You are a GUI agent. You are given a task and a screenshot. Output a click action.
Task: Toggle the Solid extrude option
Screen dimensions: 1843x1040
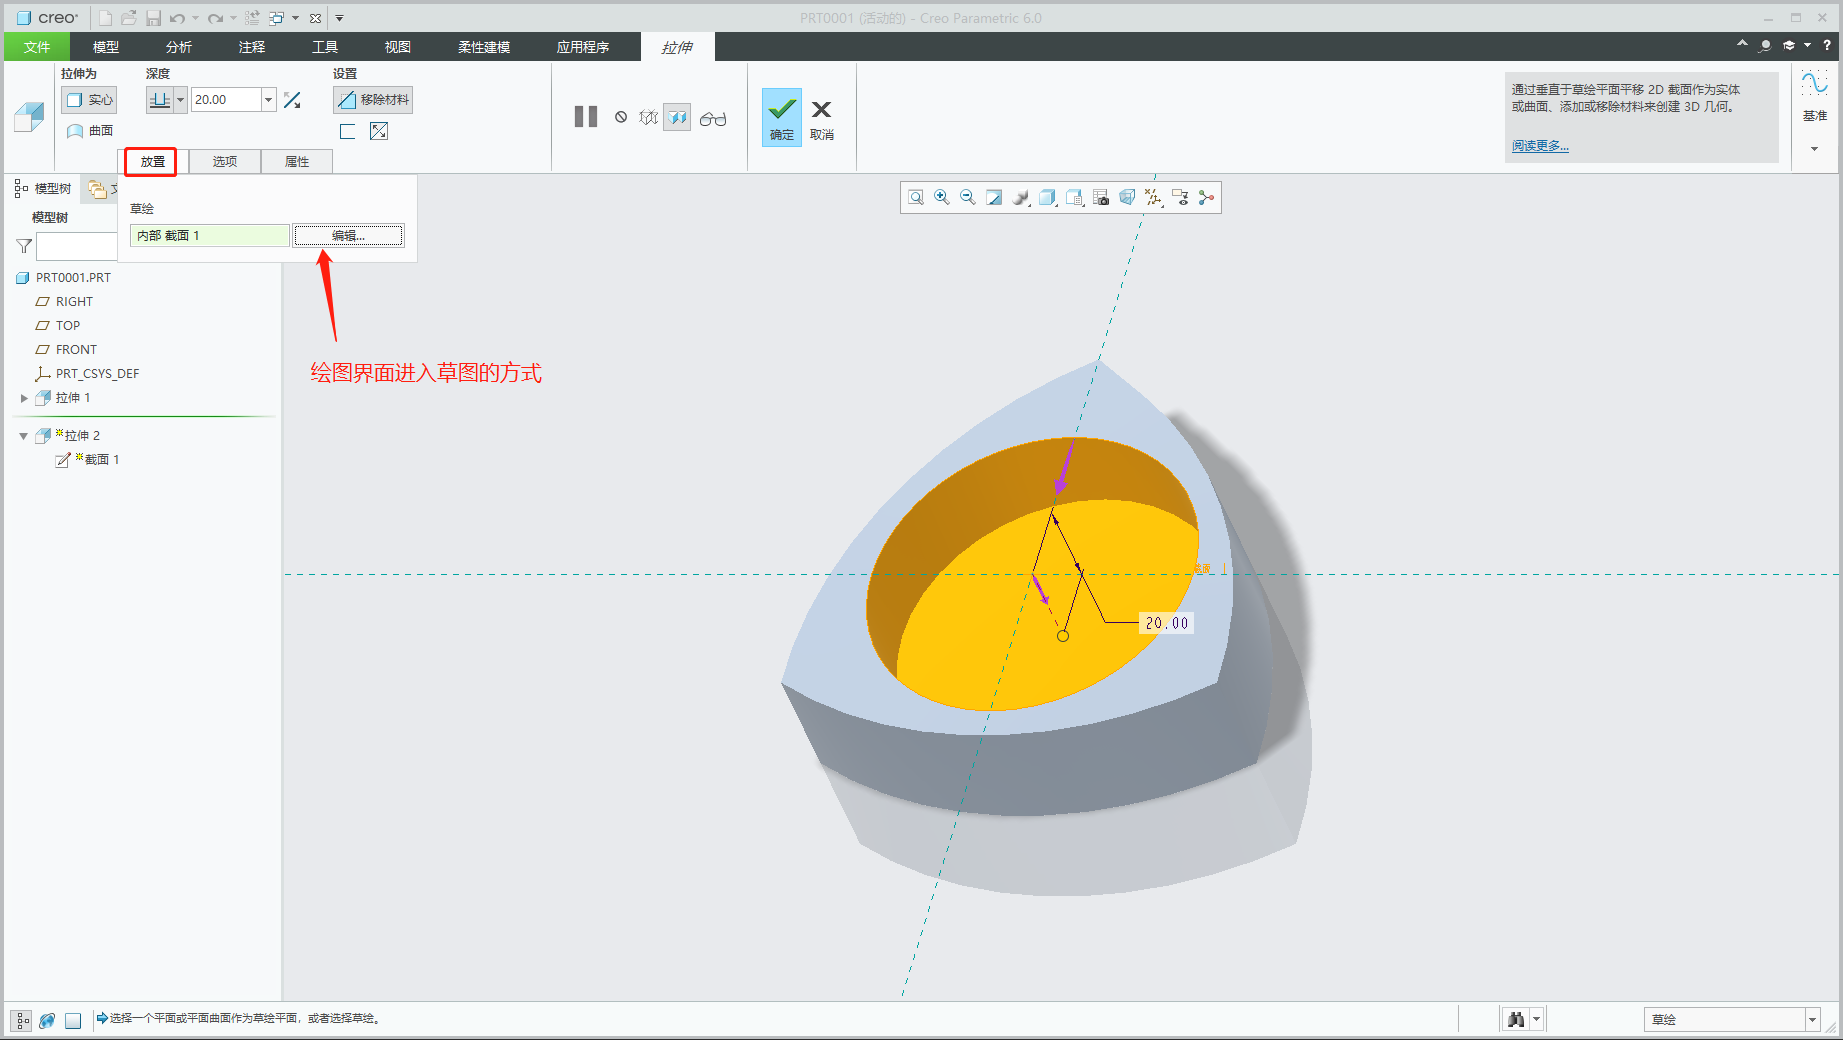click(x=89, y=100)
